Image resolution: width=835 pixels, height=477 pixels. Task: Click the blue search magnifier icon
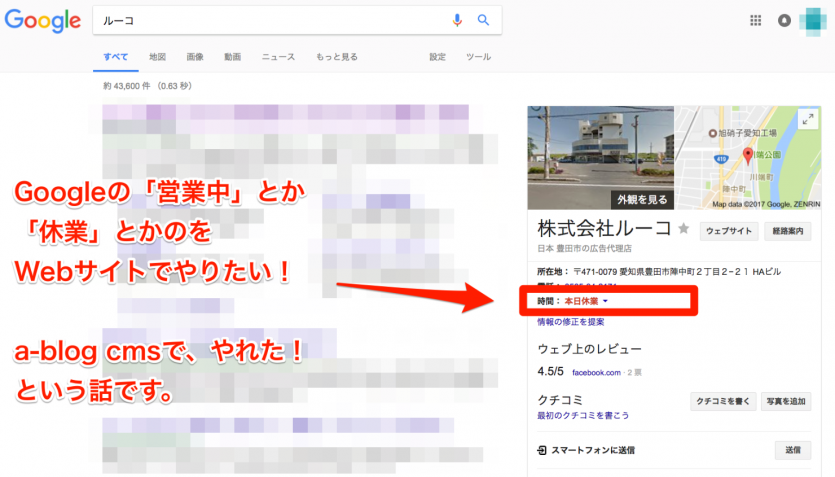point(483,20)
